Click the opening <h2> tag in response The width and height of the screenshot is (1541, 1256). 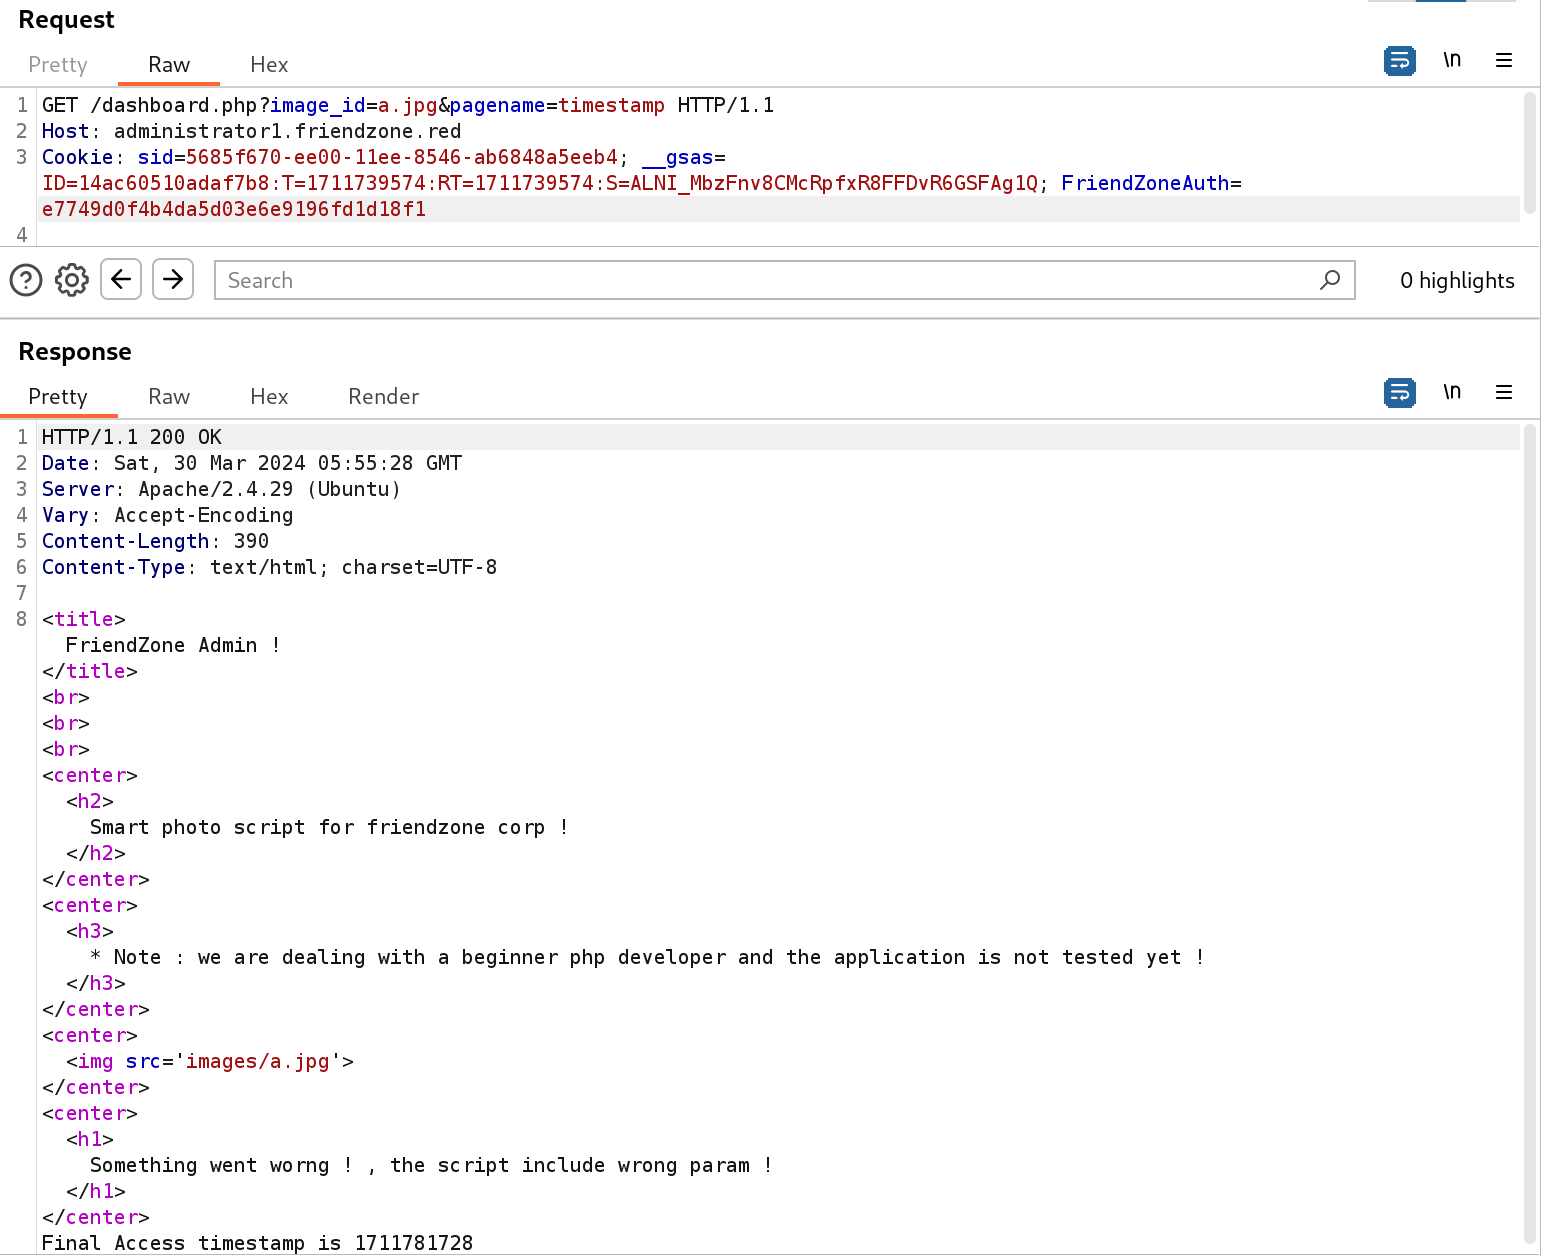tap(90, 801)
